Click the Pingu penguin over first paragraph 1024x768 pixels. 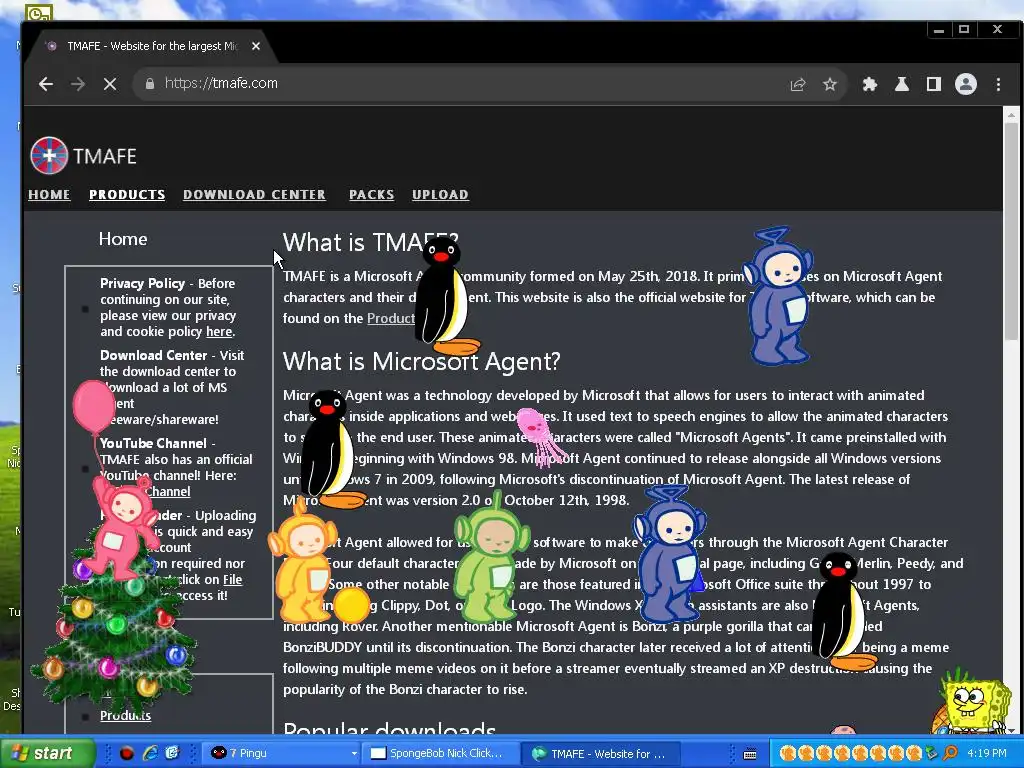[445, 296]
